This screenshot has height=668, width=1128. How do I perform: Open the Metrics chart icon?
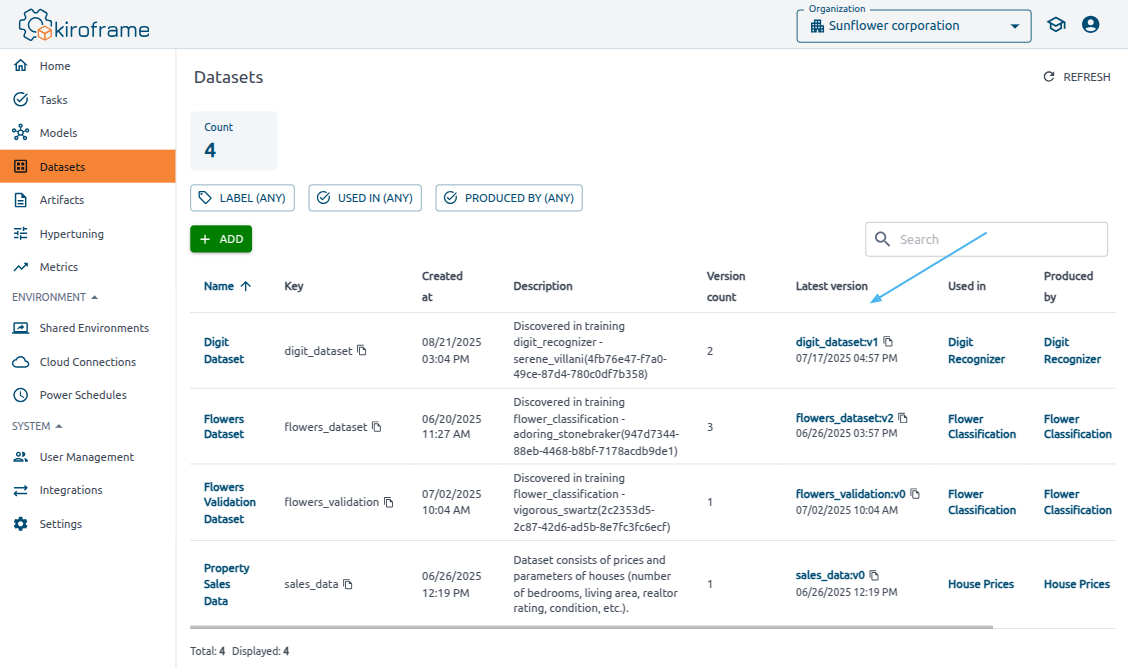tap(20, 266)
